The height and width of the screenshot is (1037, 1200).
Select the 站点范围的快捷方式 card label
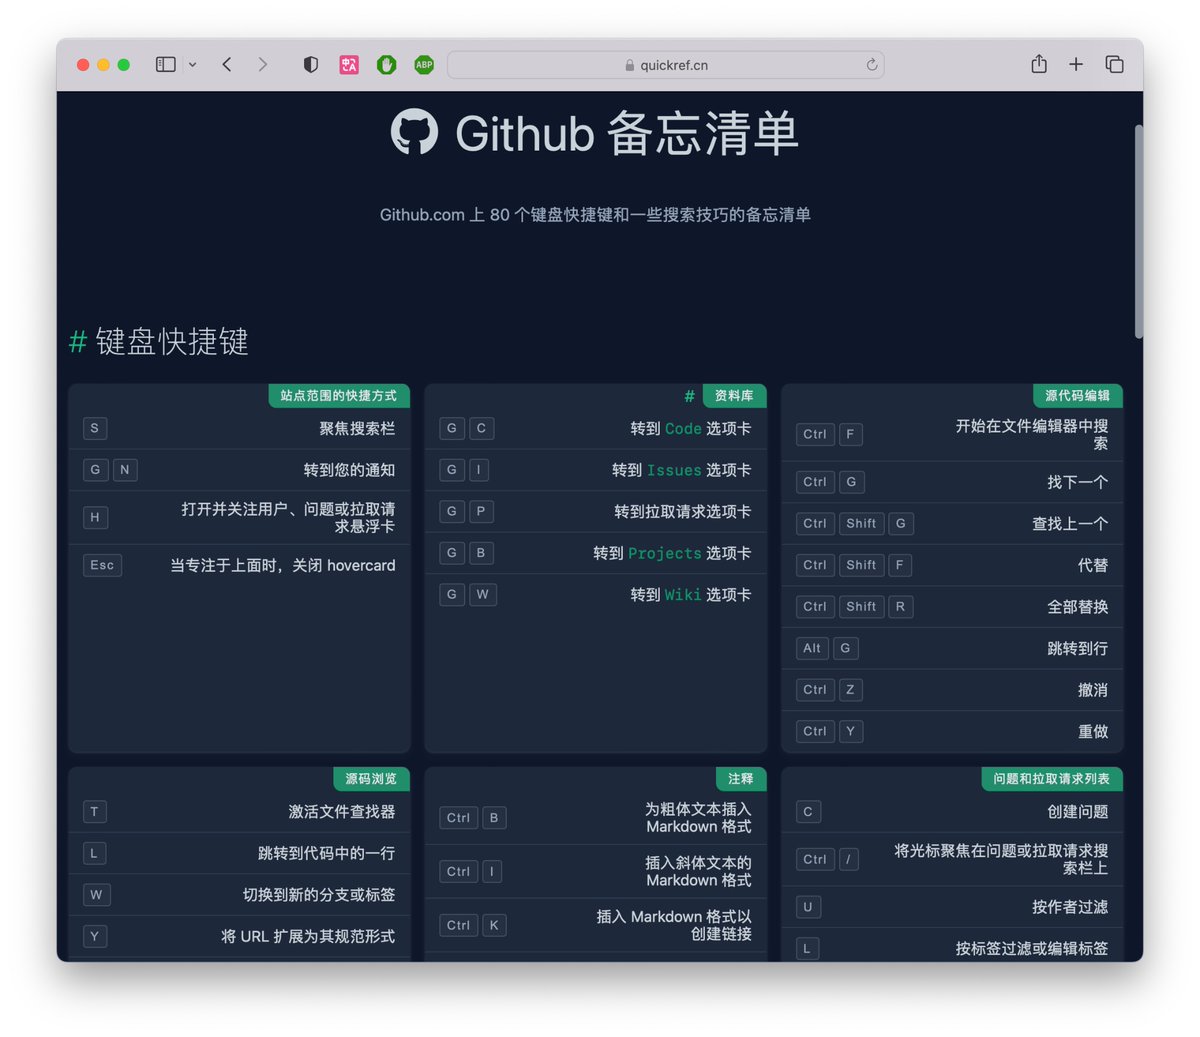click(339, 396)
